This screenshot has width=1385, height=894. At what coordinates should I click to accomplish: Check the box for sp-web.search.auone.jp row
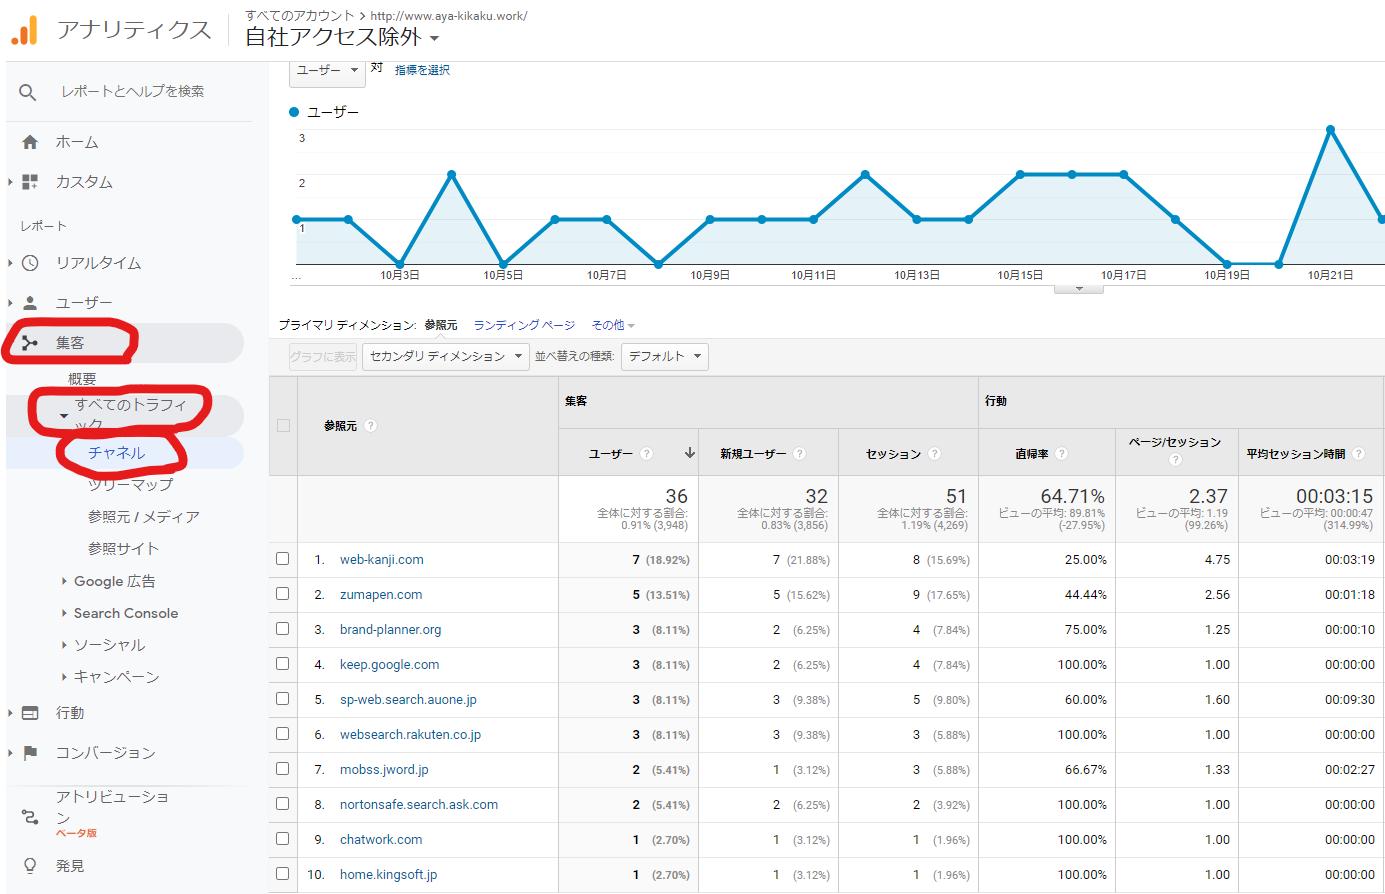283,699
